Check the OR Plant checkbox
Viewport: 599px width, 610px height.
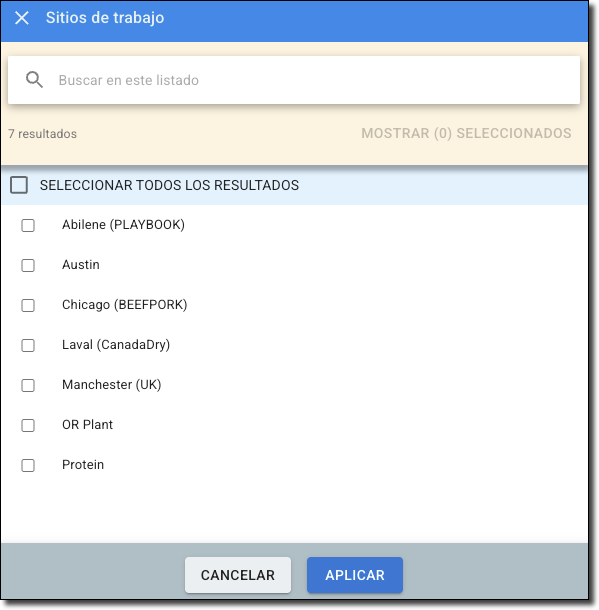click(x=28, y=425)
